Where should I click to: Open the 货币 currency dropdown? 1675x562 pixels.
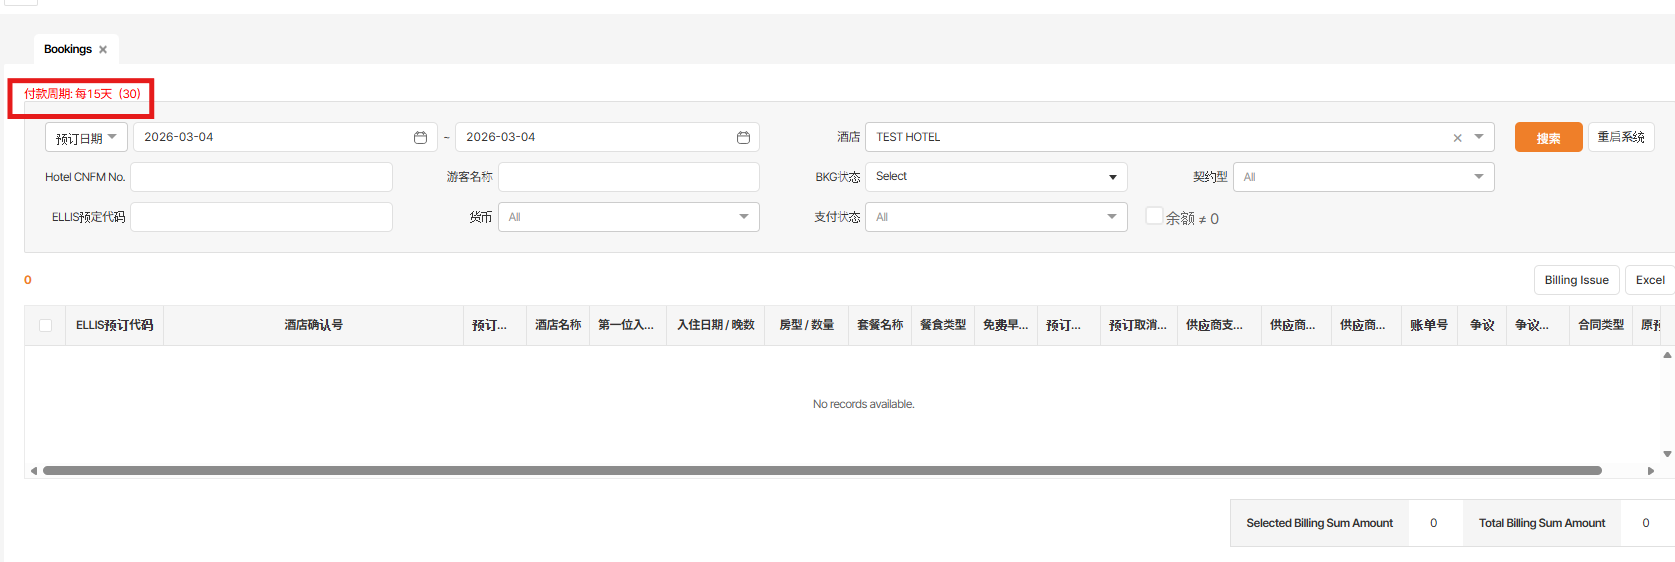pyautogui.click(x=628, y=217)
